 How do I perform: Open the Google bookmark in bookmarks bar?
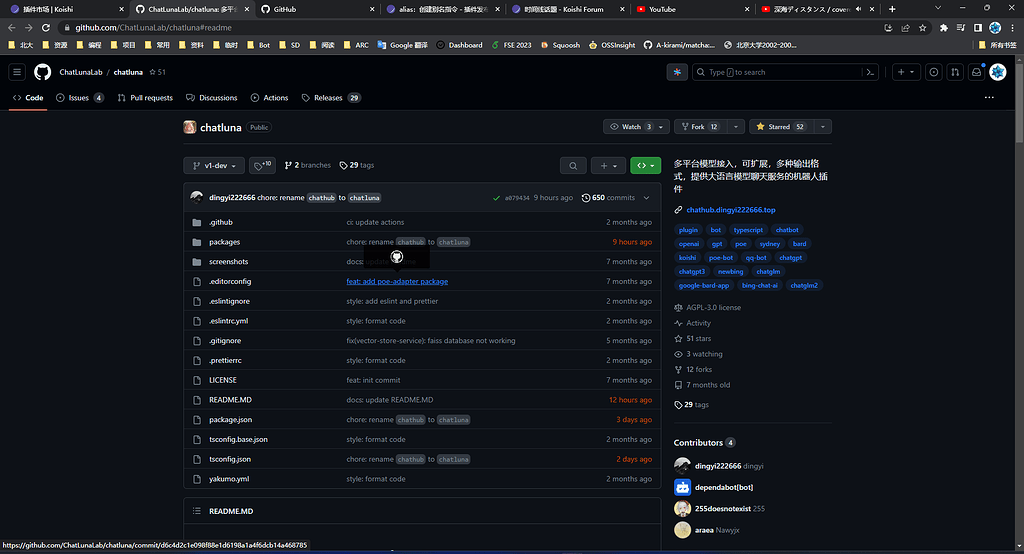pyautogui.click(x=403, y=45)
